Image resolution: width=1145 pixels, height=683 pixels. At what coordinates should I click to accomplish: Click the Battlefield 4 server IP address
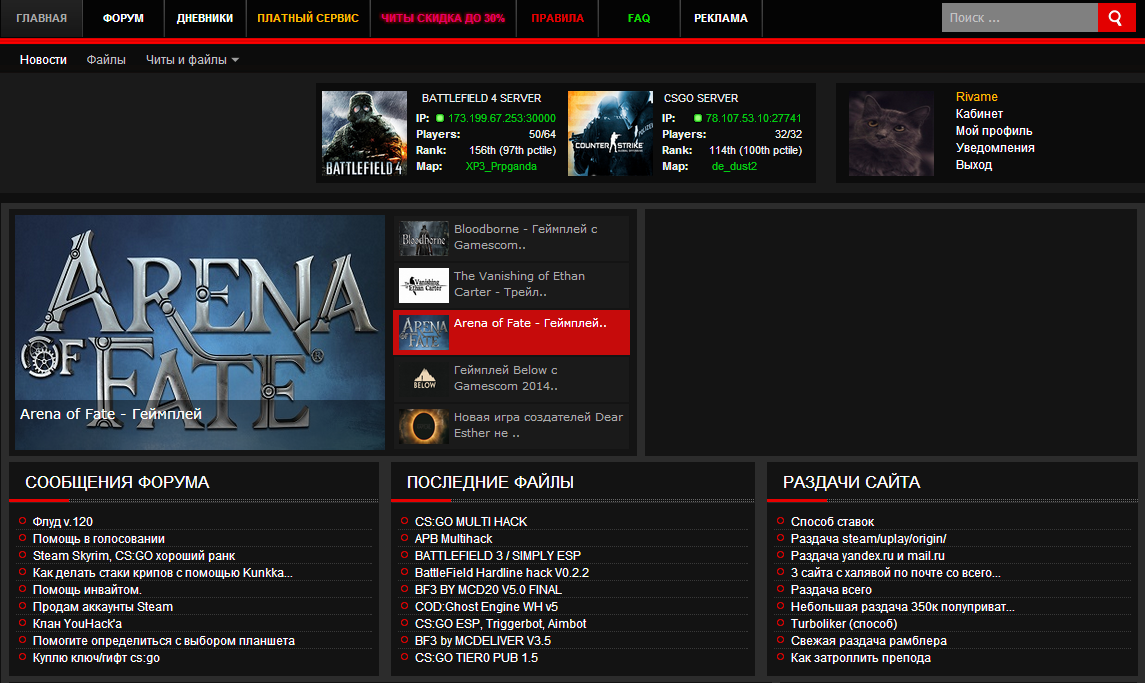pos(502,118)
